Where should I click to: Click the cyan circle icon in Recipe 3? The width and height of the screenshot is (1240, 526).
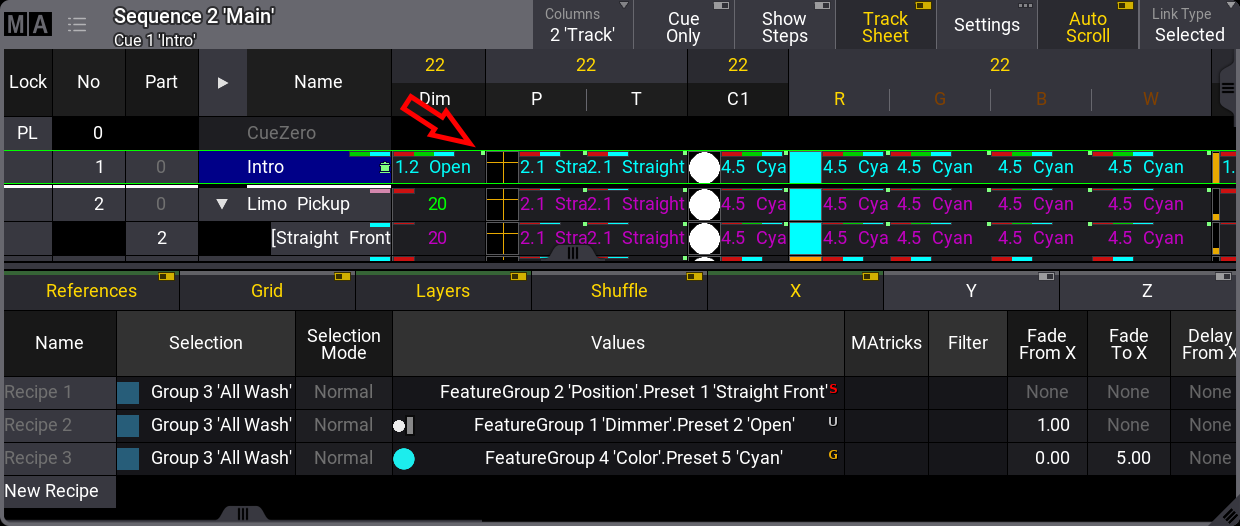[x=404, y=459]
